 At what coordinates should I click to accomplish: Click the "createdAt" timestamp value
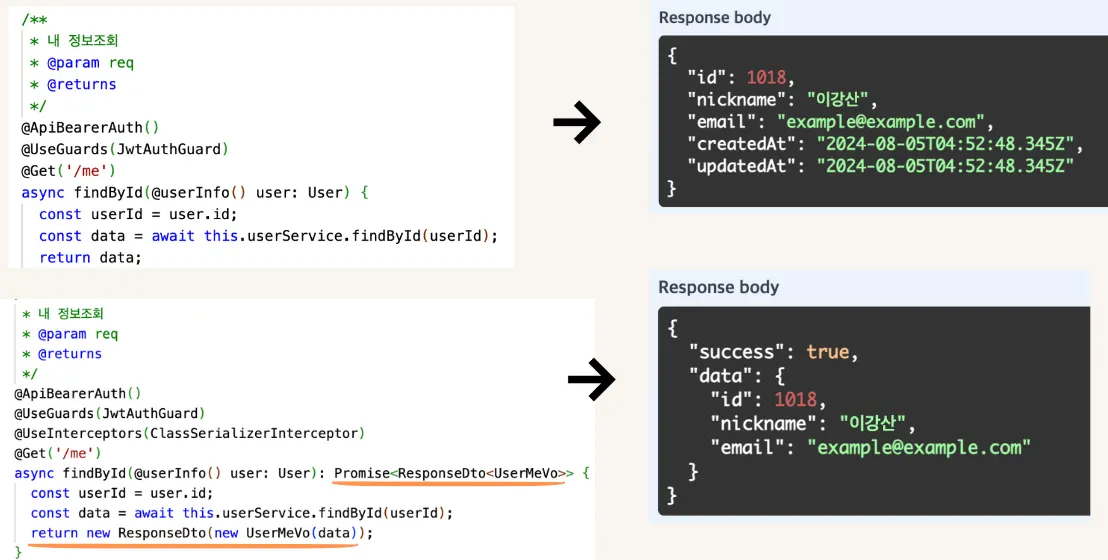pyautogui.click(x=944, y=144)
